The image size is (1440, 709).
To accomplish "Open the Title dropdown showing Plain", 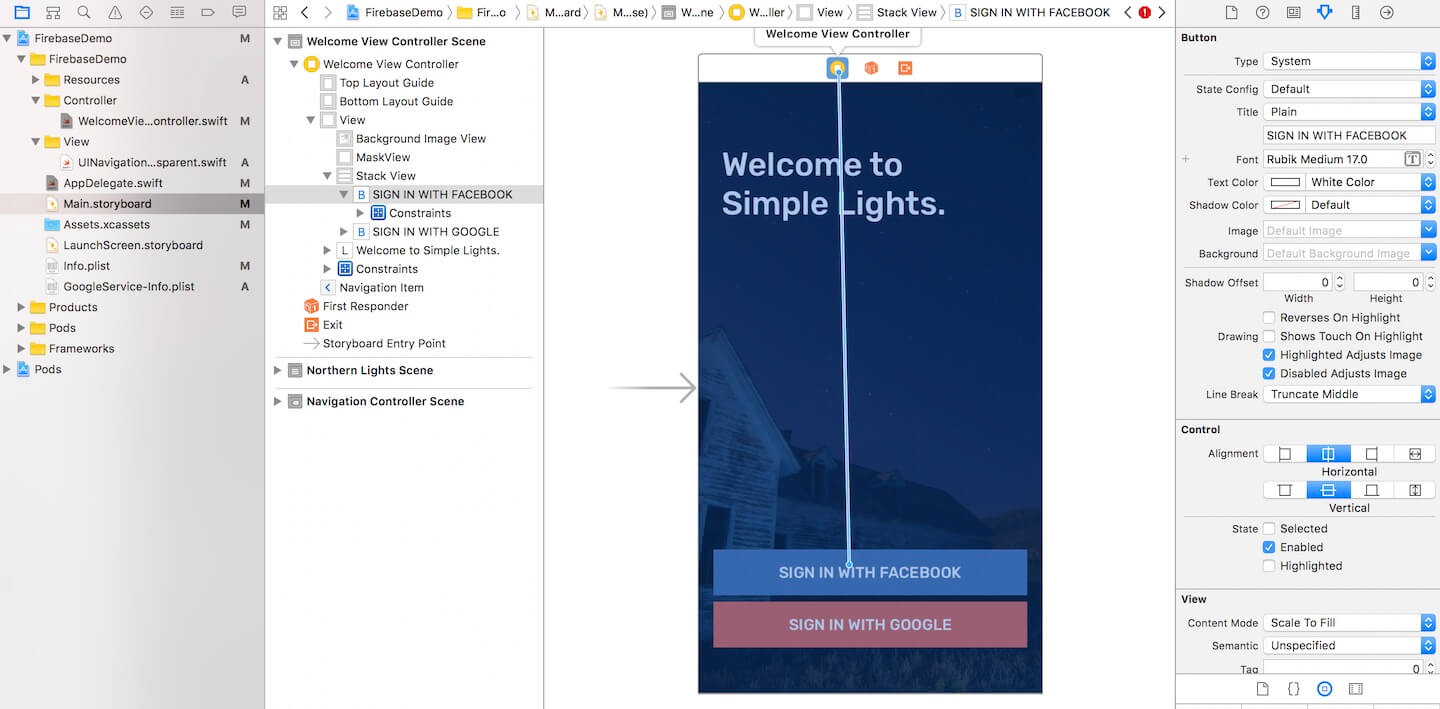I will [x=1349, y=112].
